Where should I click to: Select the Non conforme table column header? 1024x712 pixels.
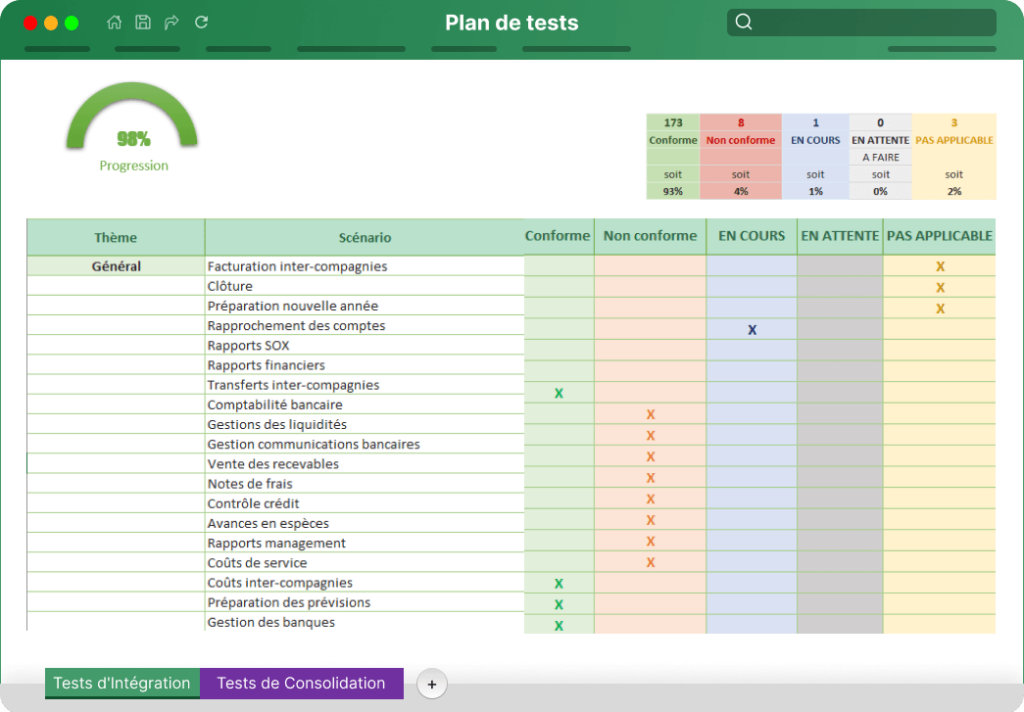[650, 236]
